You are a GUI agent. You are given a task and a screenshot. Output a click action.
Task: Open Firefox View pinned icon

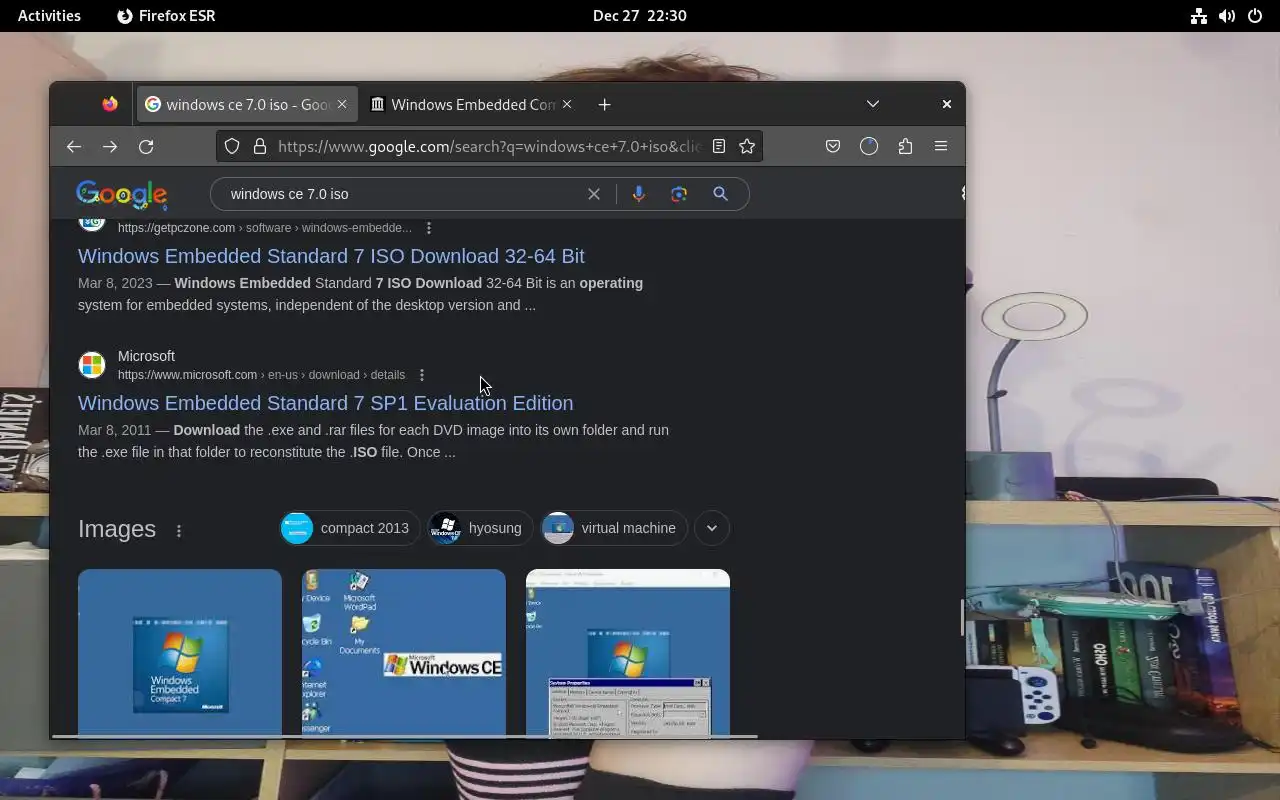110,104
